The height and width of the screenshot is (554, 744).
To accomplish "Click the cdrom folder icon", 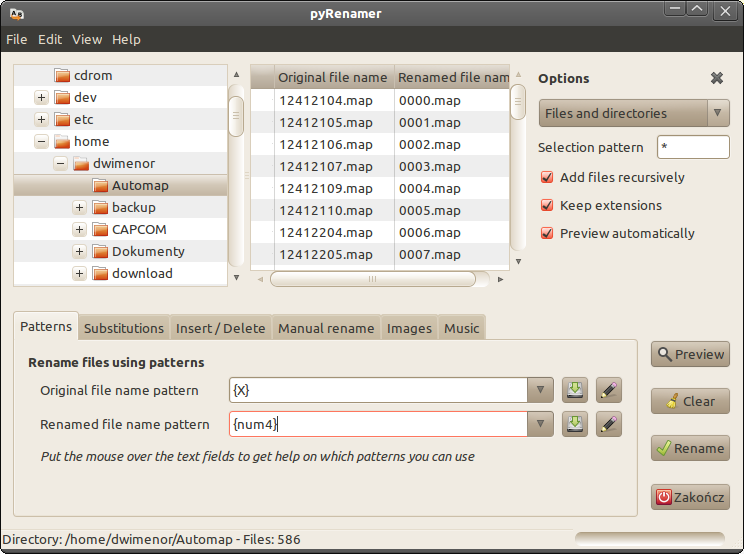I will tap(62, 75).
